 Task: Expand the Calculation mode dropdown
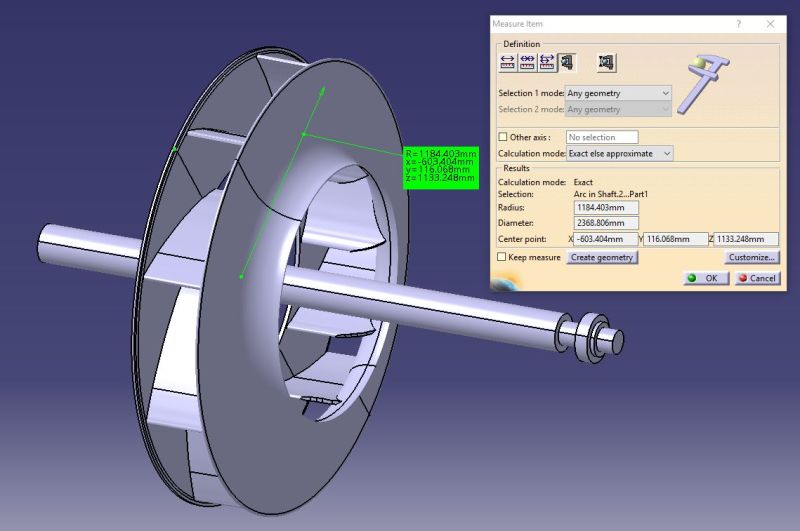point(619,153)
